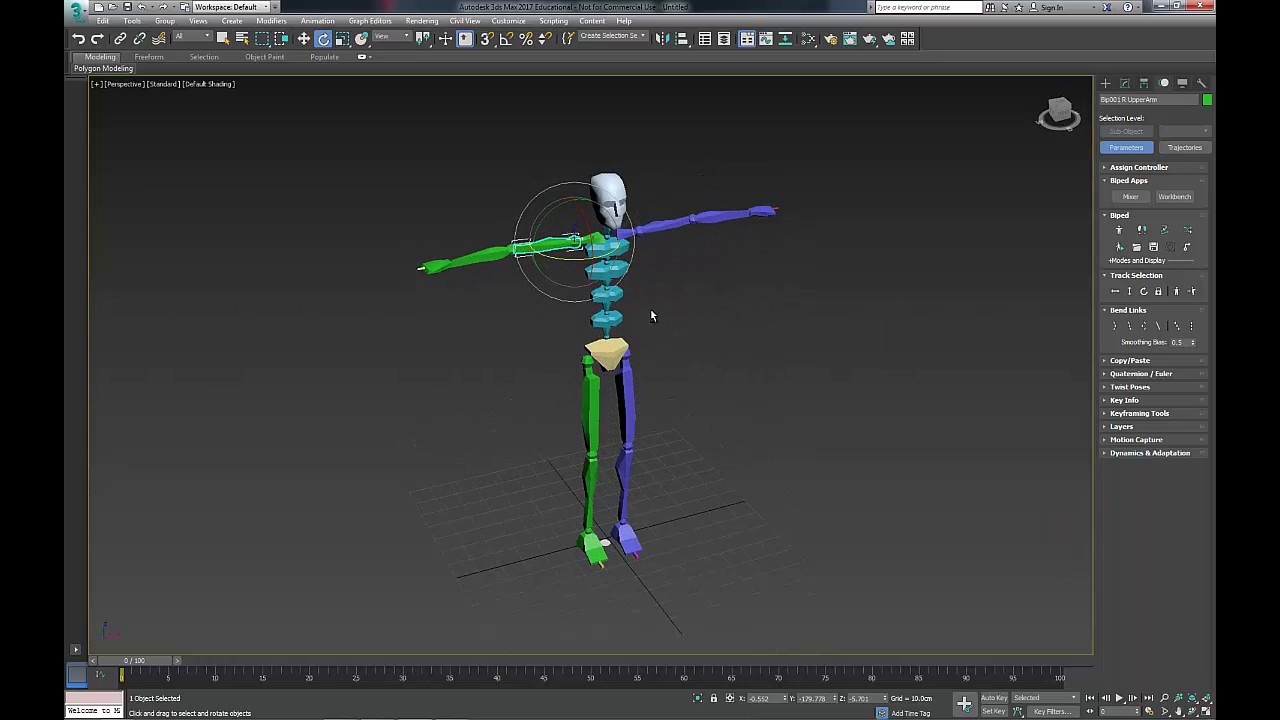Undo the last action in main toolbar
This screenshot has height=720, width=1280.
78,39
